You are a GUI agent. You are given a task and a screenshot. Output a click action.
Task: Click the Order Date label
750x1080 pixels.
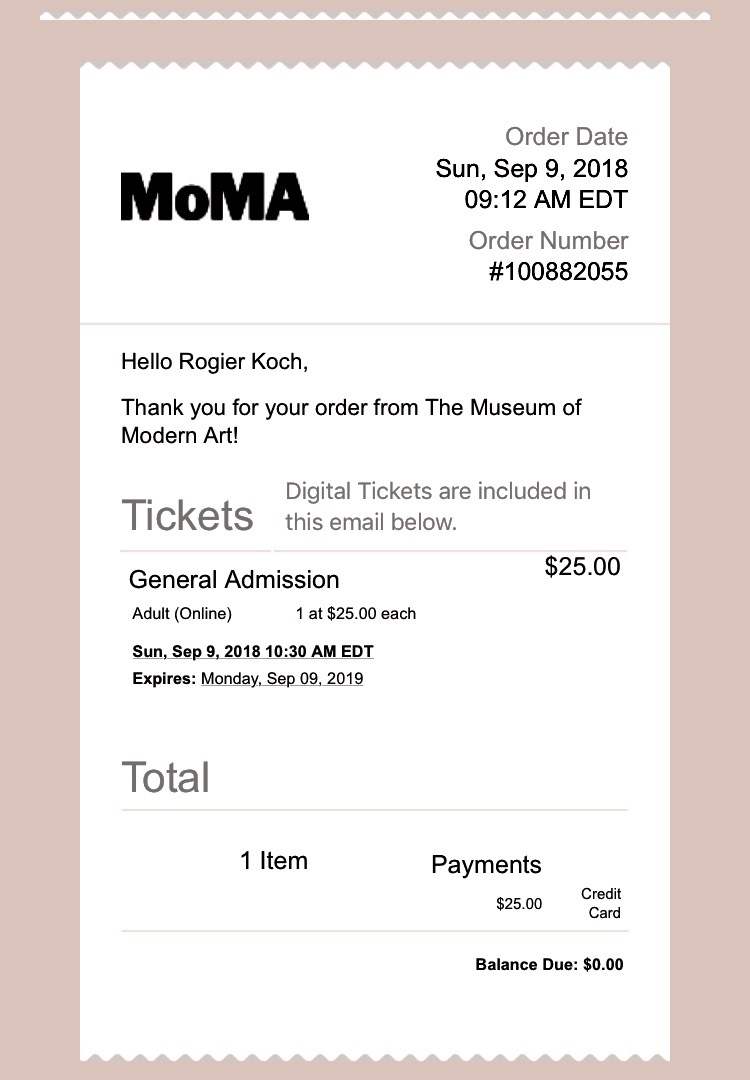567,136
